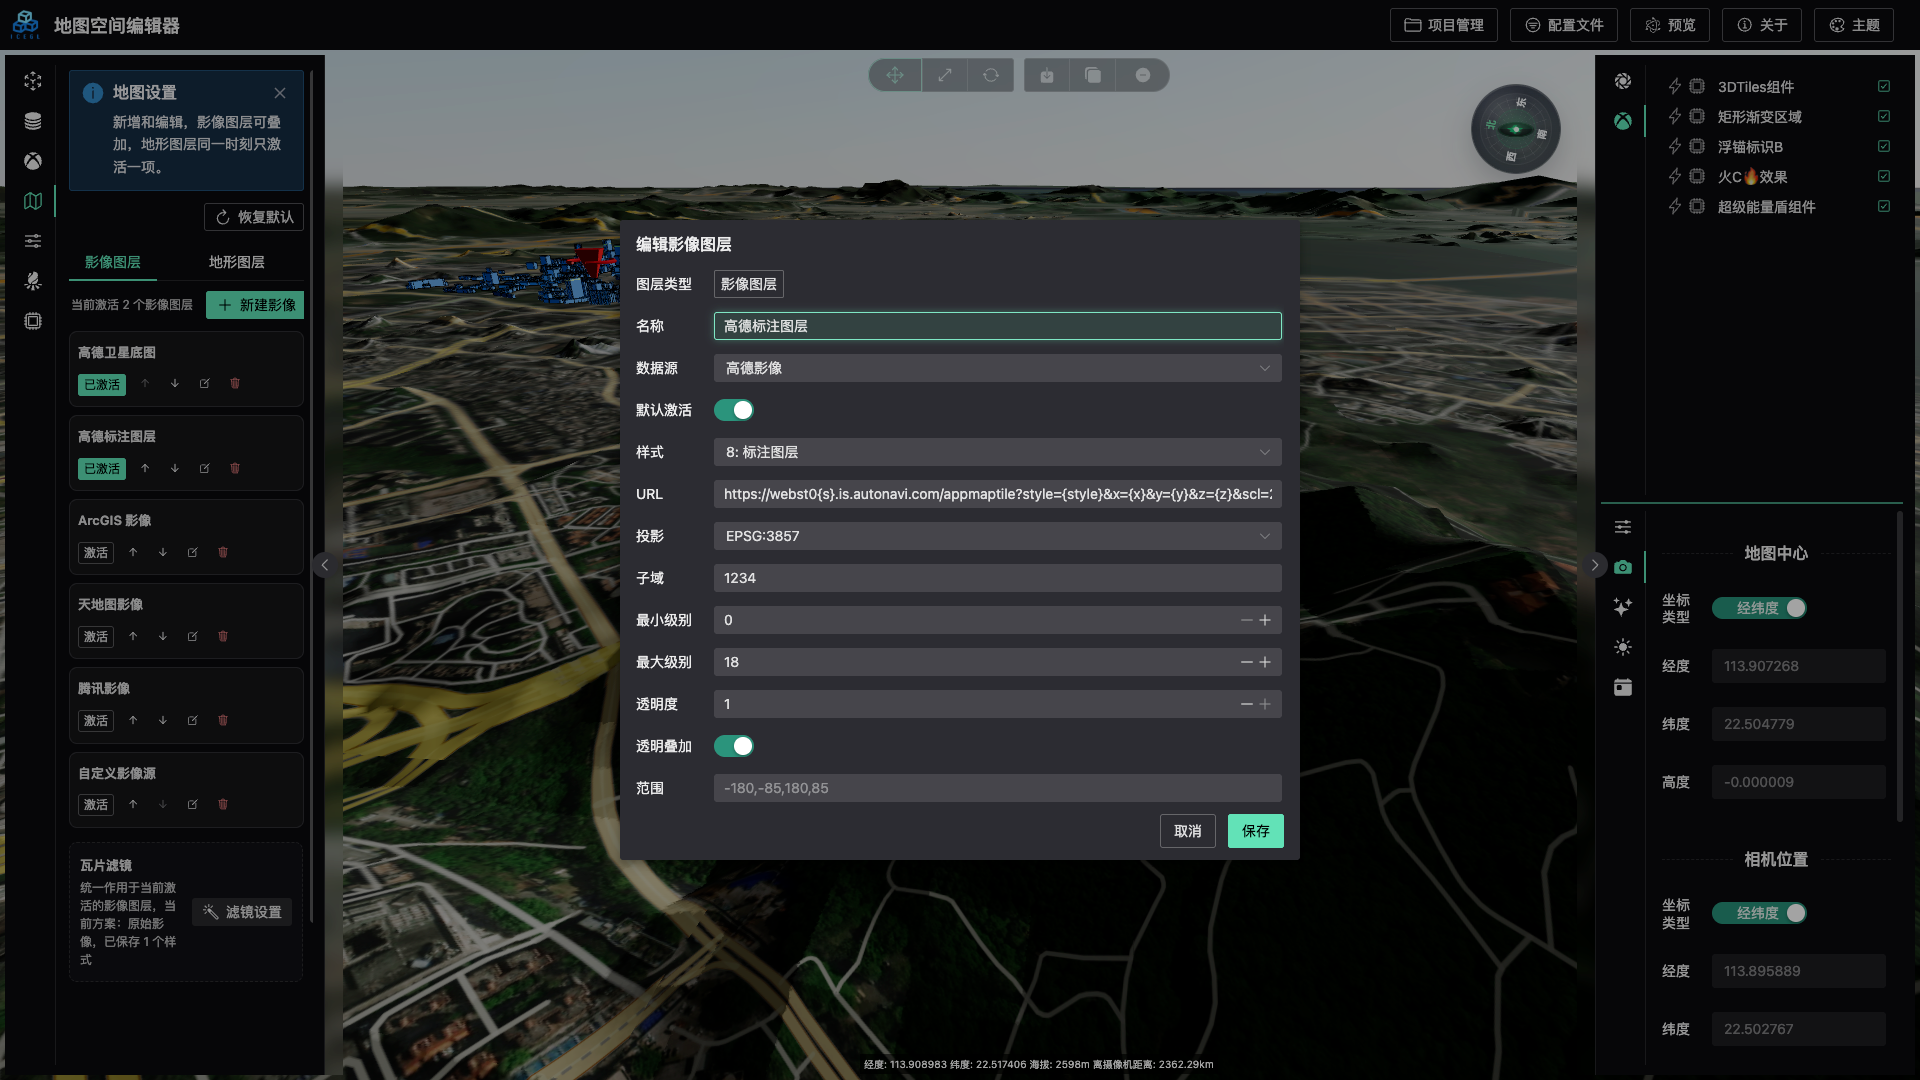The image size is (1920, 1080).
Task: Switch to the 地形图层 tab
Action: (x=236, y=262)
